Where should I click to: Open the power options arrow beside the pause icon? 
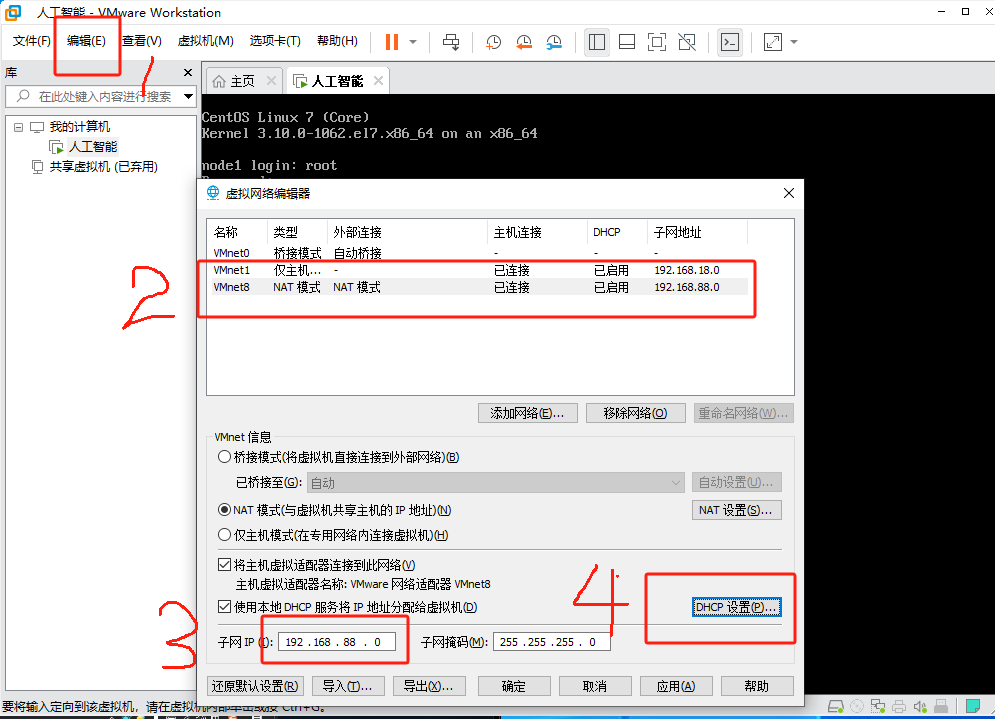tap(413, 42)
